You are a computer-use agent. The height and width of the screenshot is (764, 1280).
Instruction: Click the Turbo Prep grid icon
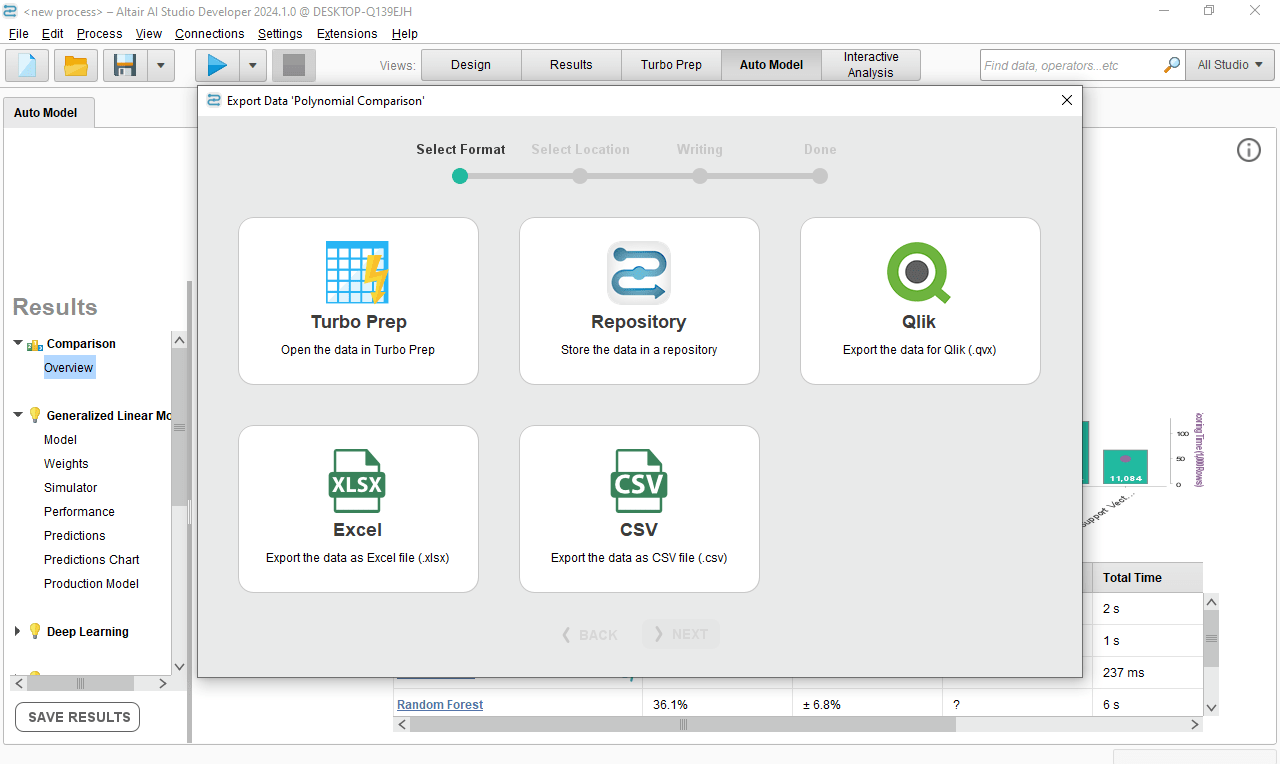(x=357, y=272)
